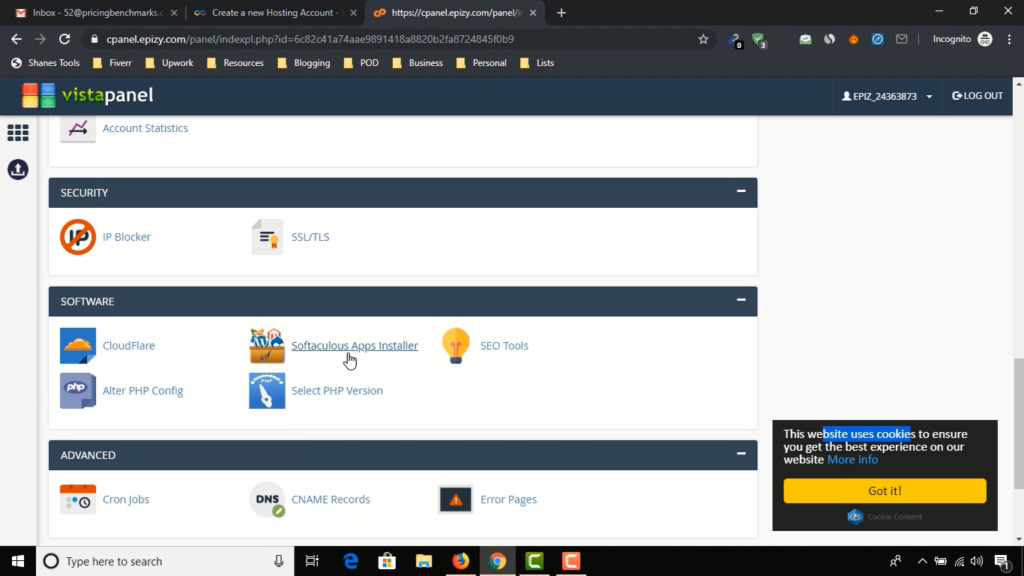This screenshot has height=576, width=1024.
Task: Open the Resources bookmarks folder
Action: [x=235, y=63]
